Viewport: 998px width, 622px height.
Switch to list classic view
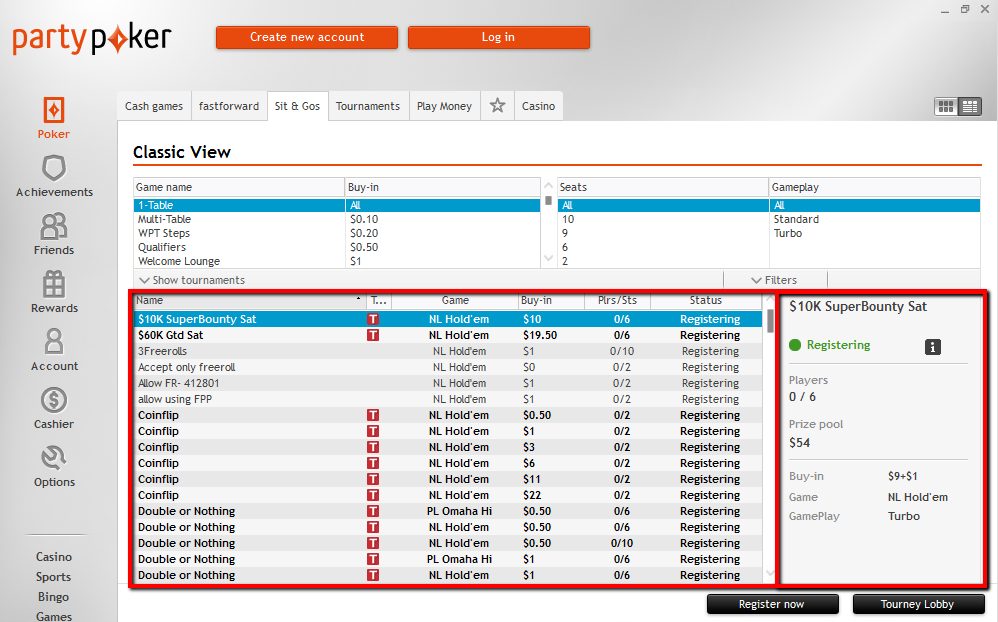coord(970,106)
